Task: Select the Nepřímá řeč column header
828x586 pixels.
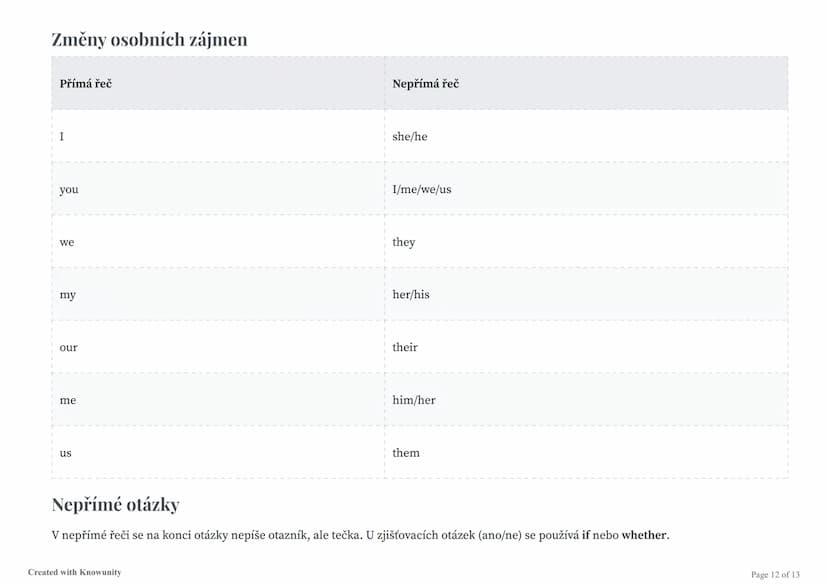Action: (x=586, y=83)
